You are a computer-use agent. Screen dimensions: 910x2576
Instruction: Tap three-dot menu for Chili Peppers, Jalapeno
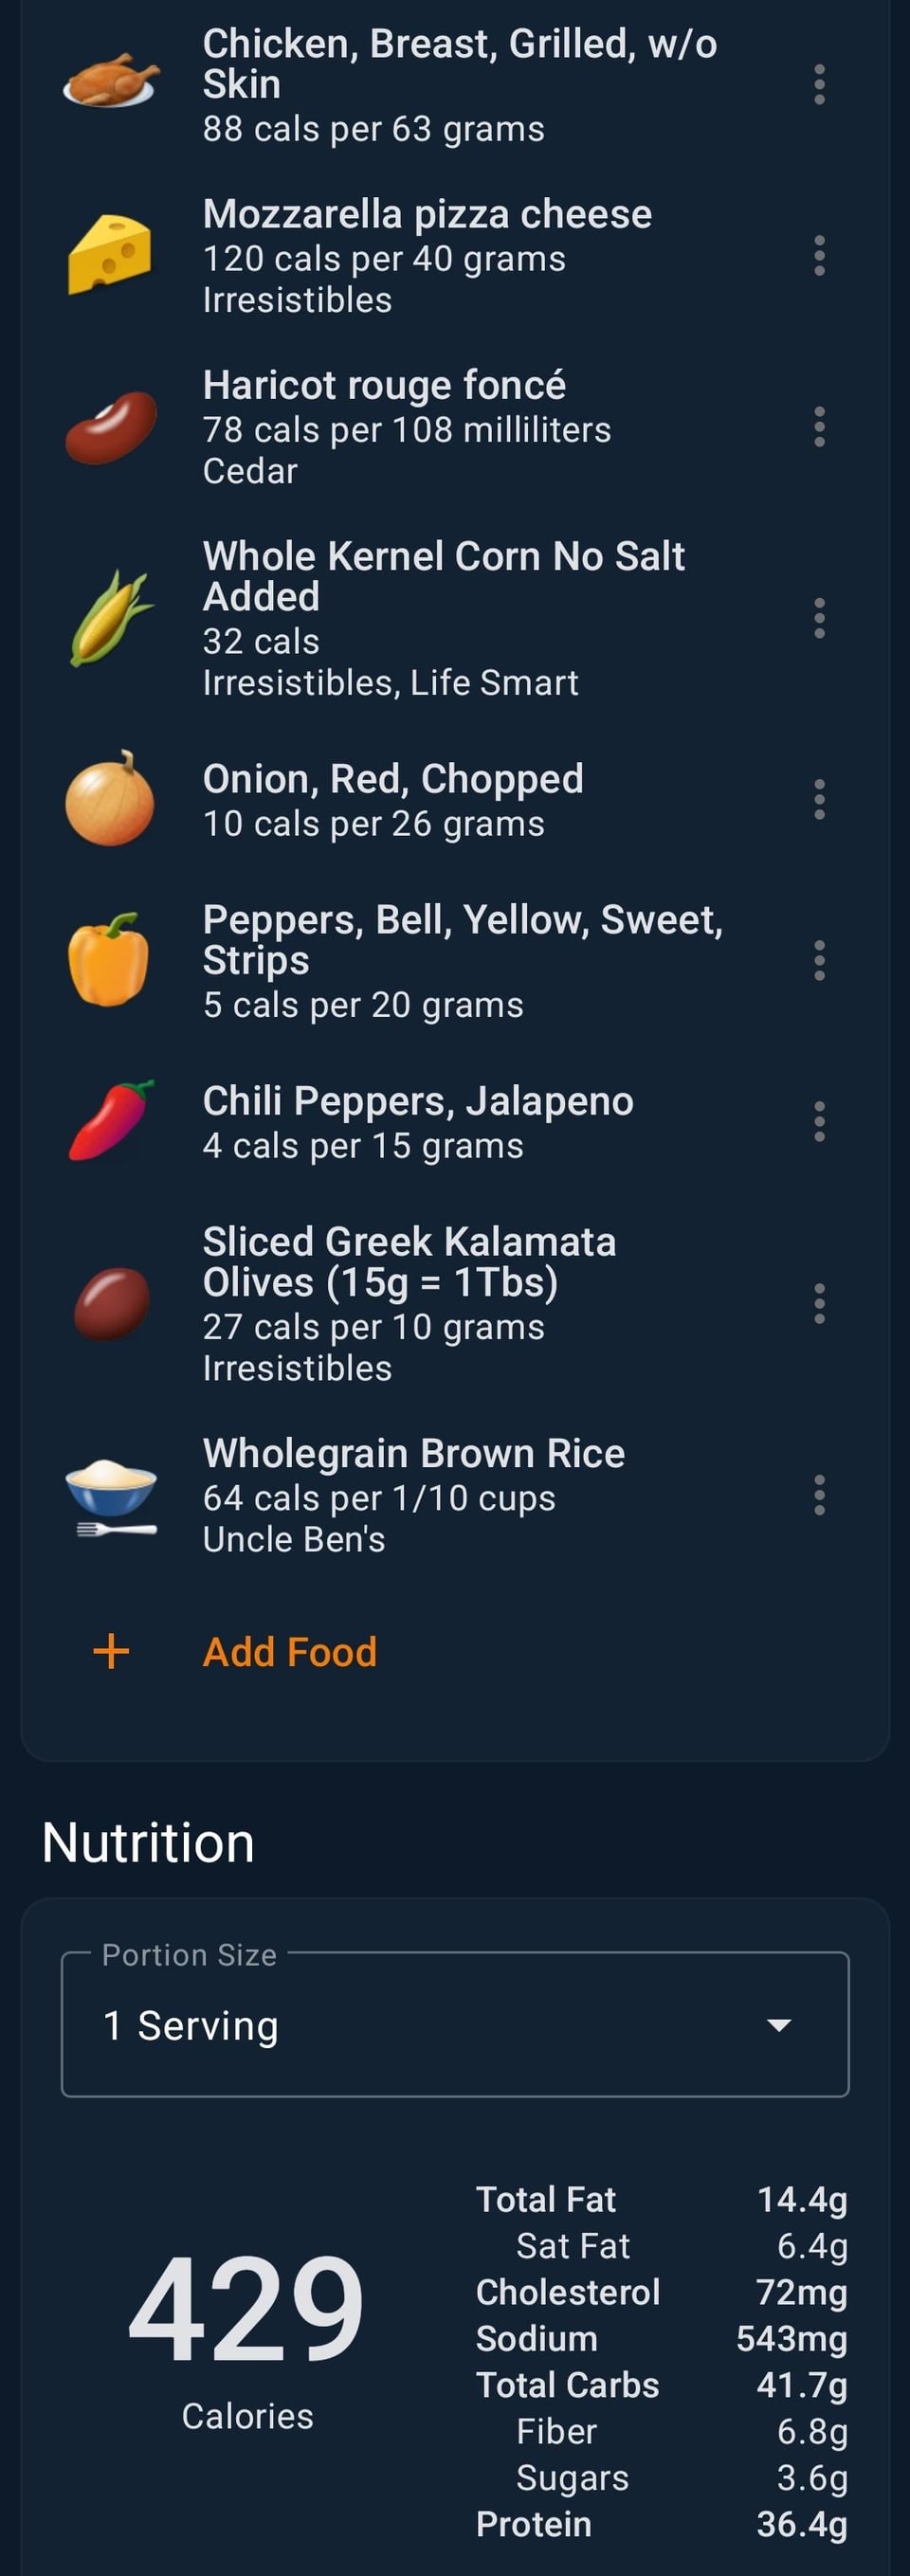tap(819, 1122)
